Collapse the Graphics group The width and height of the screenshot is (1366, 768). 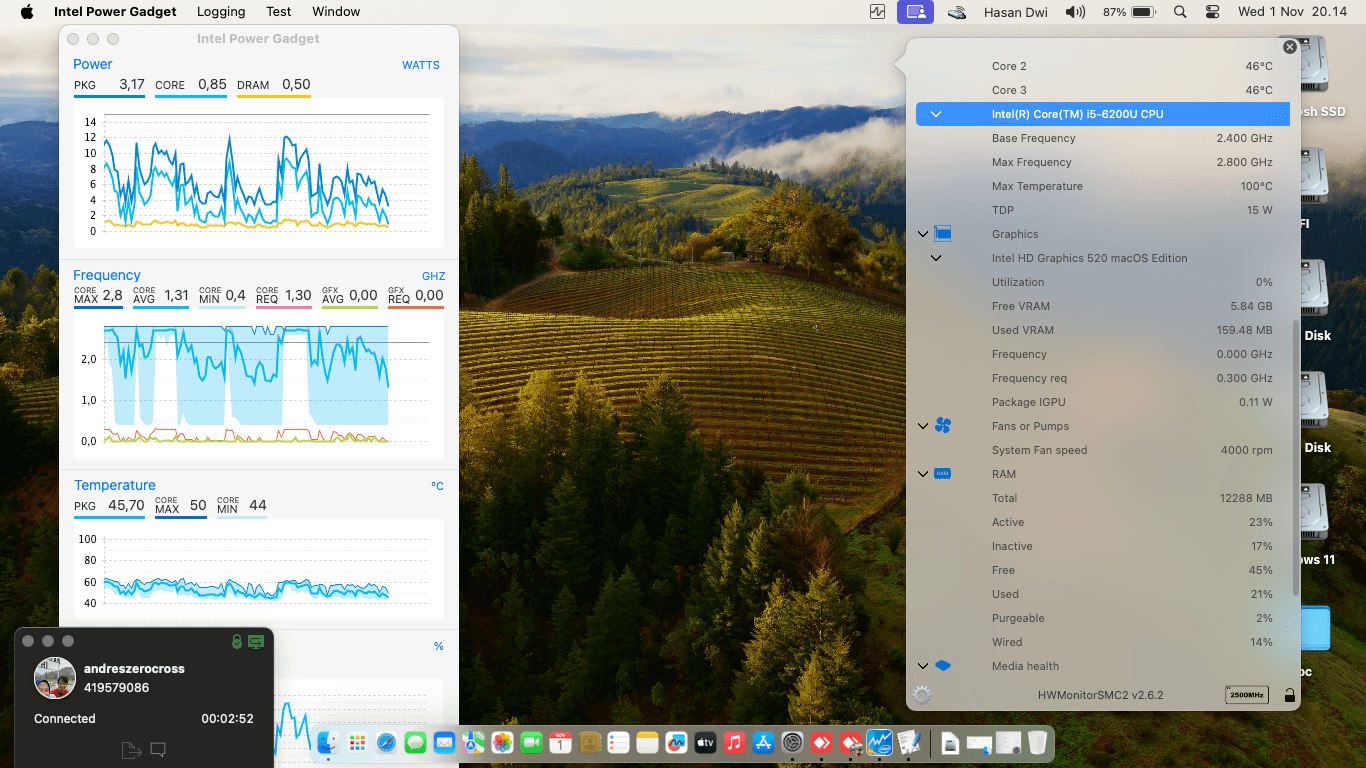(923, 234)
